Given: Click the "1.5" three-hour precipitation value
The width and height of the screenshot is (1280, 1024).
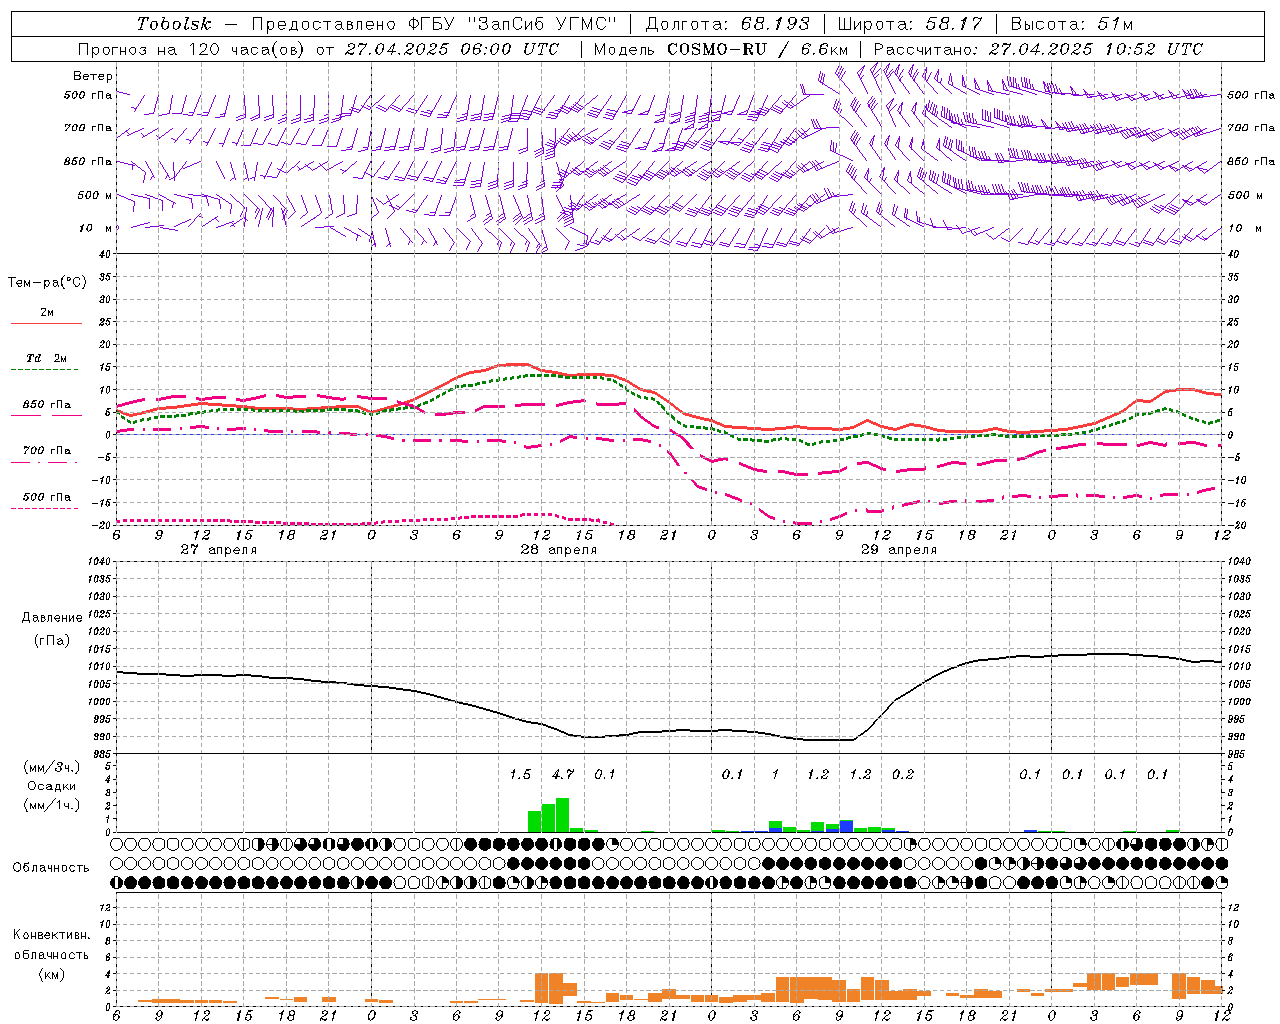Looking at the screenshot, I should click(x=520, y=774).
